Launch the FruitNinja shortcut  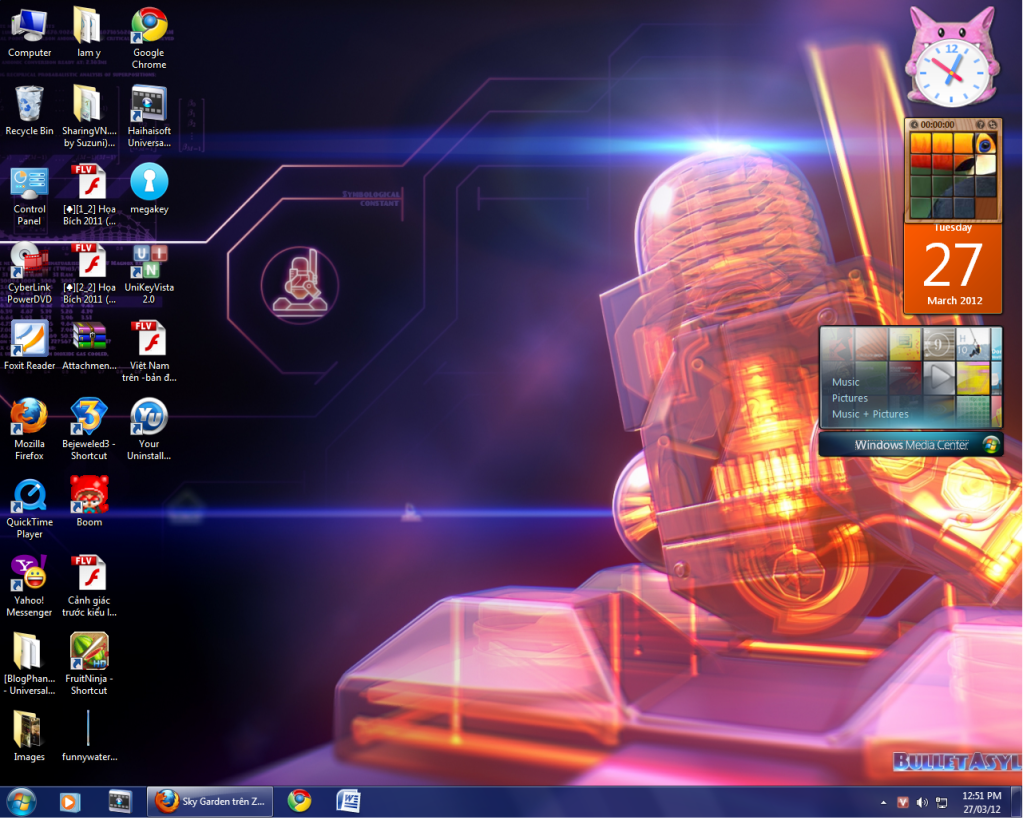(x=89, y=652)
